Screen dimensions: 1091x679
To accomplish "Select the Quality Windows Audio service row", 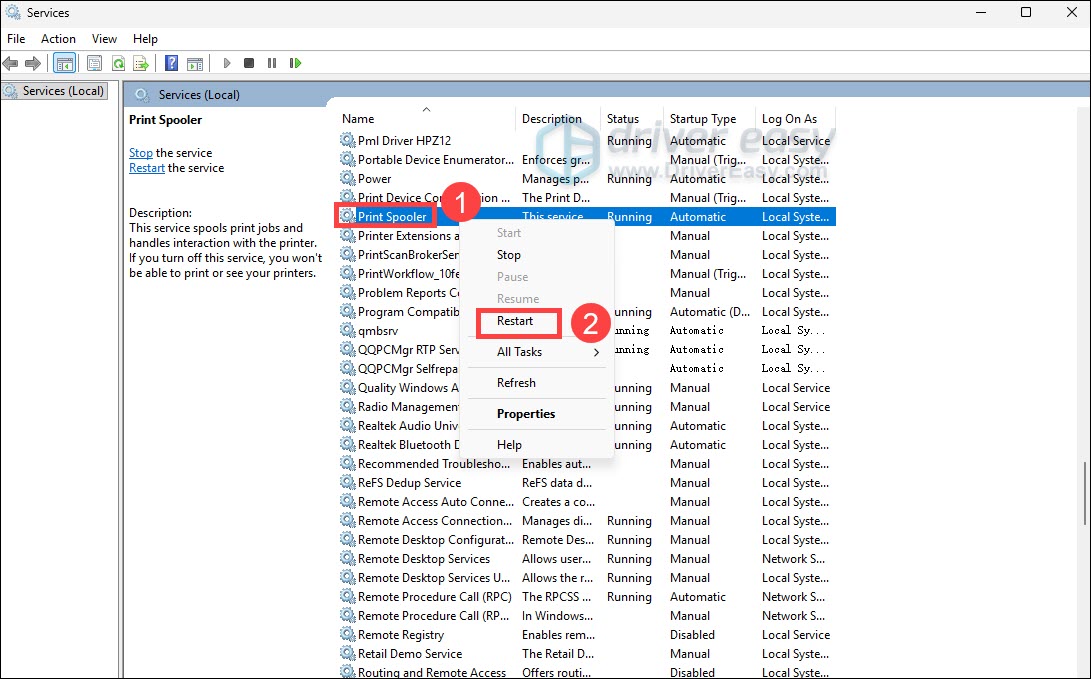I will coord(587,388).
